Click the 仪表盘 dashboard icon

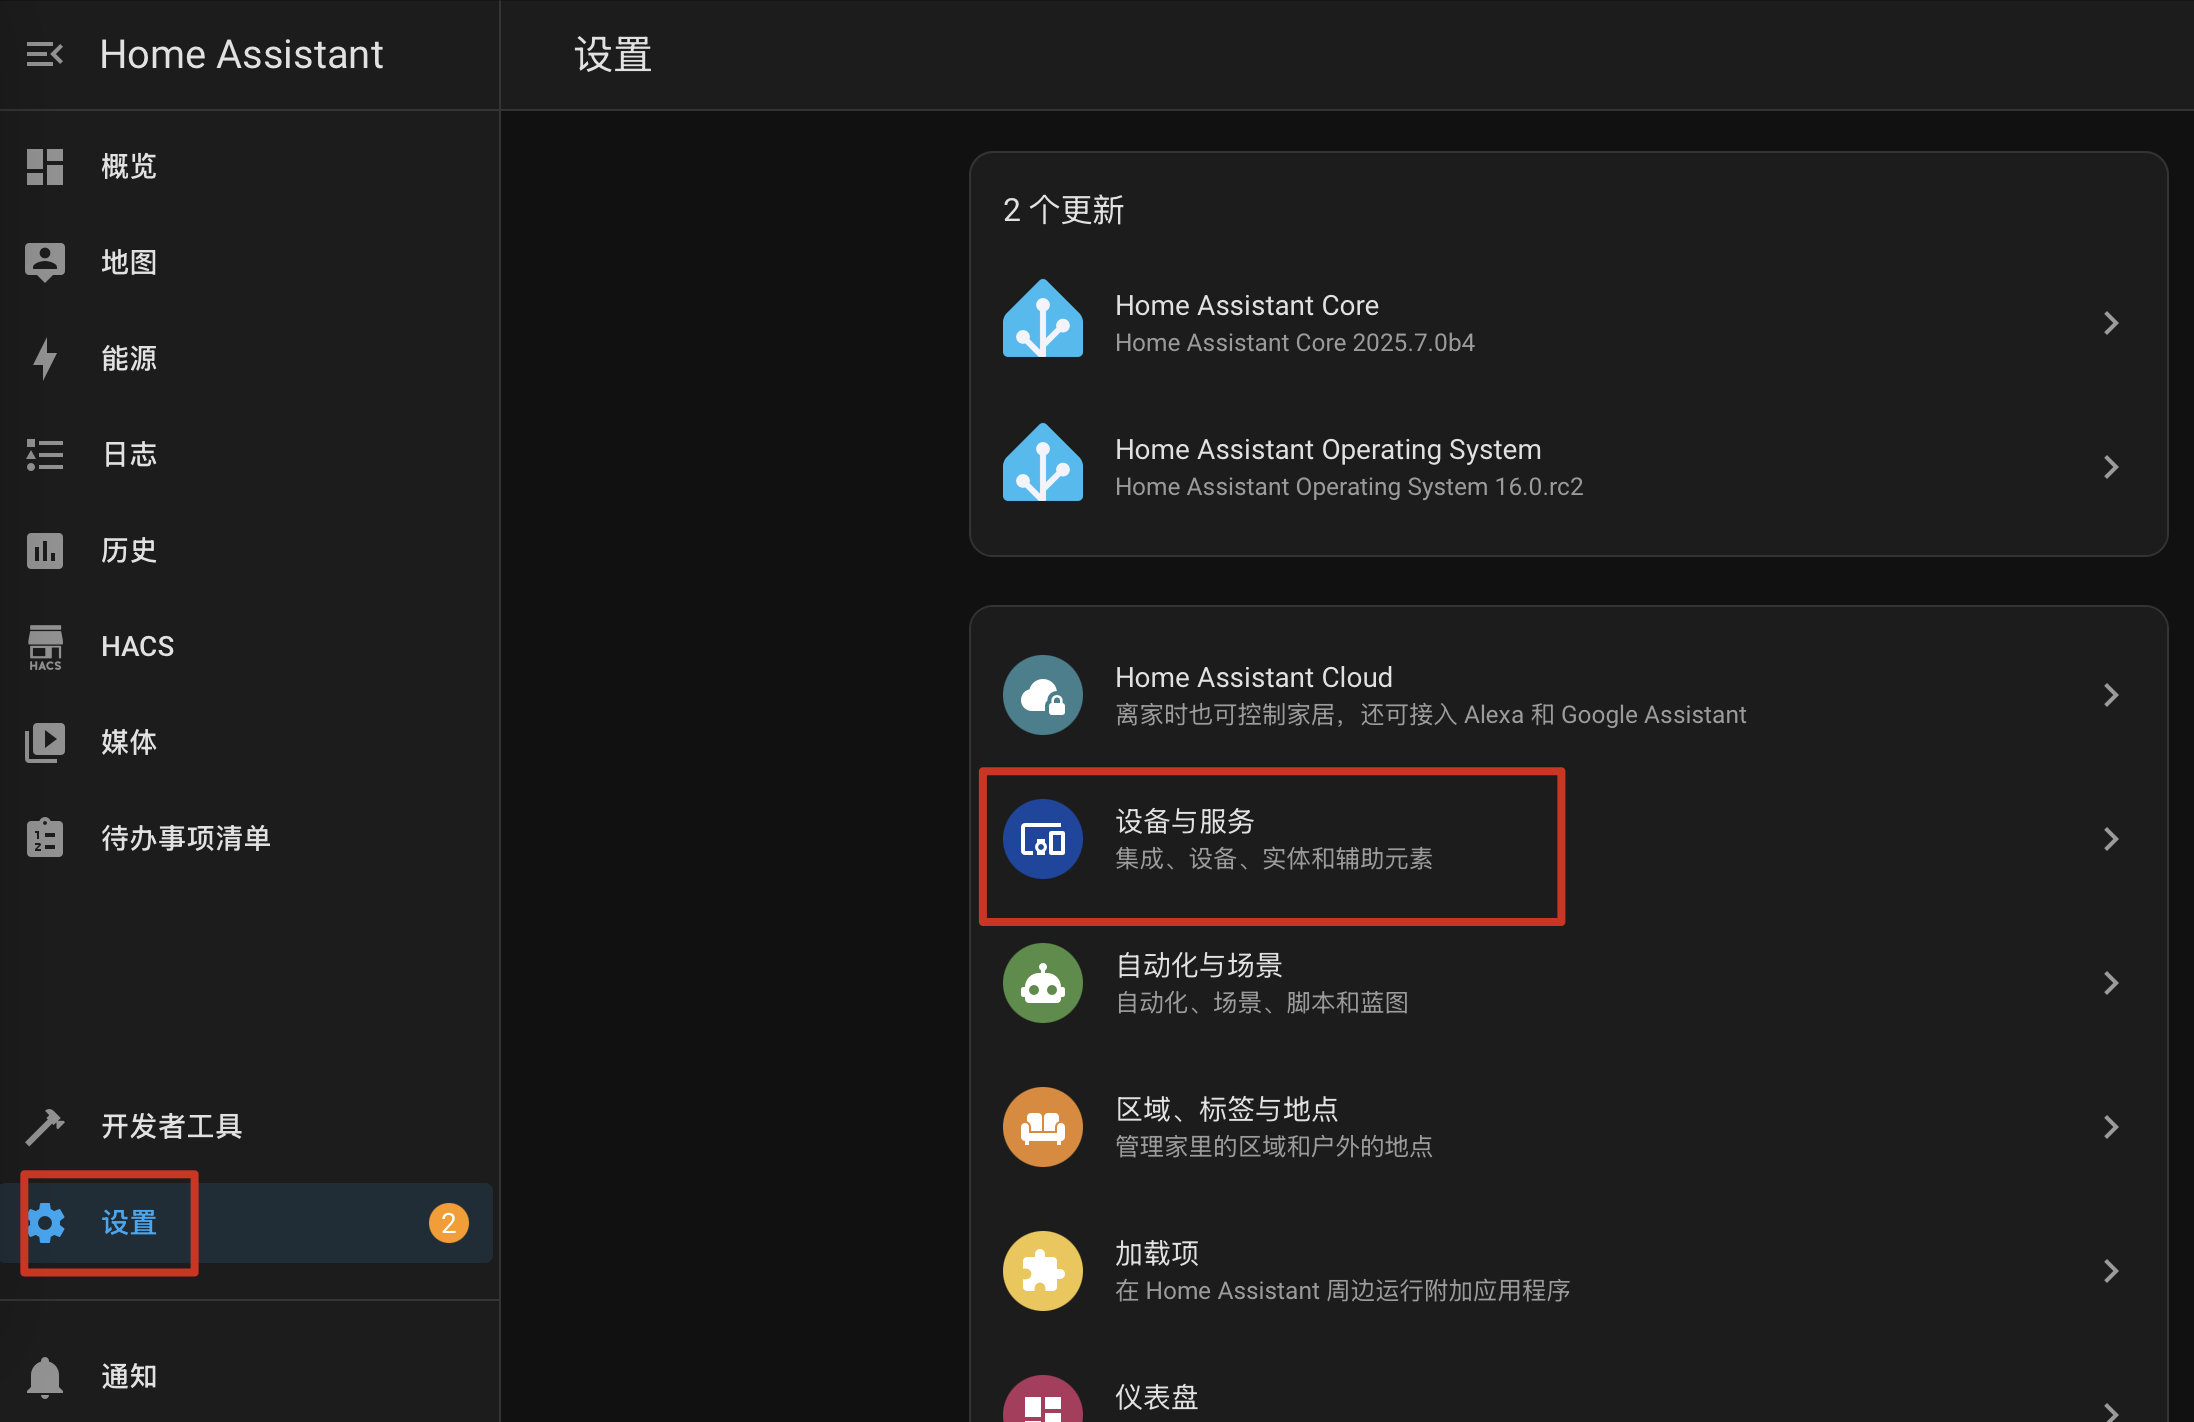[1043, 1400]
